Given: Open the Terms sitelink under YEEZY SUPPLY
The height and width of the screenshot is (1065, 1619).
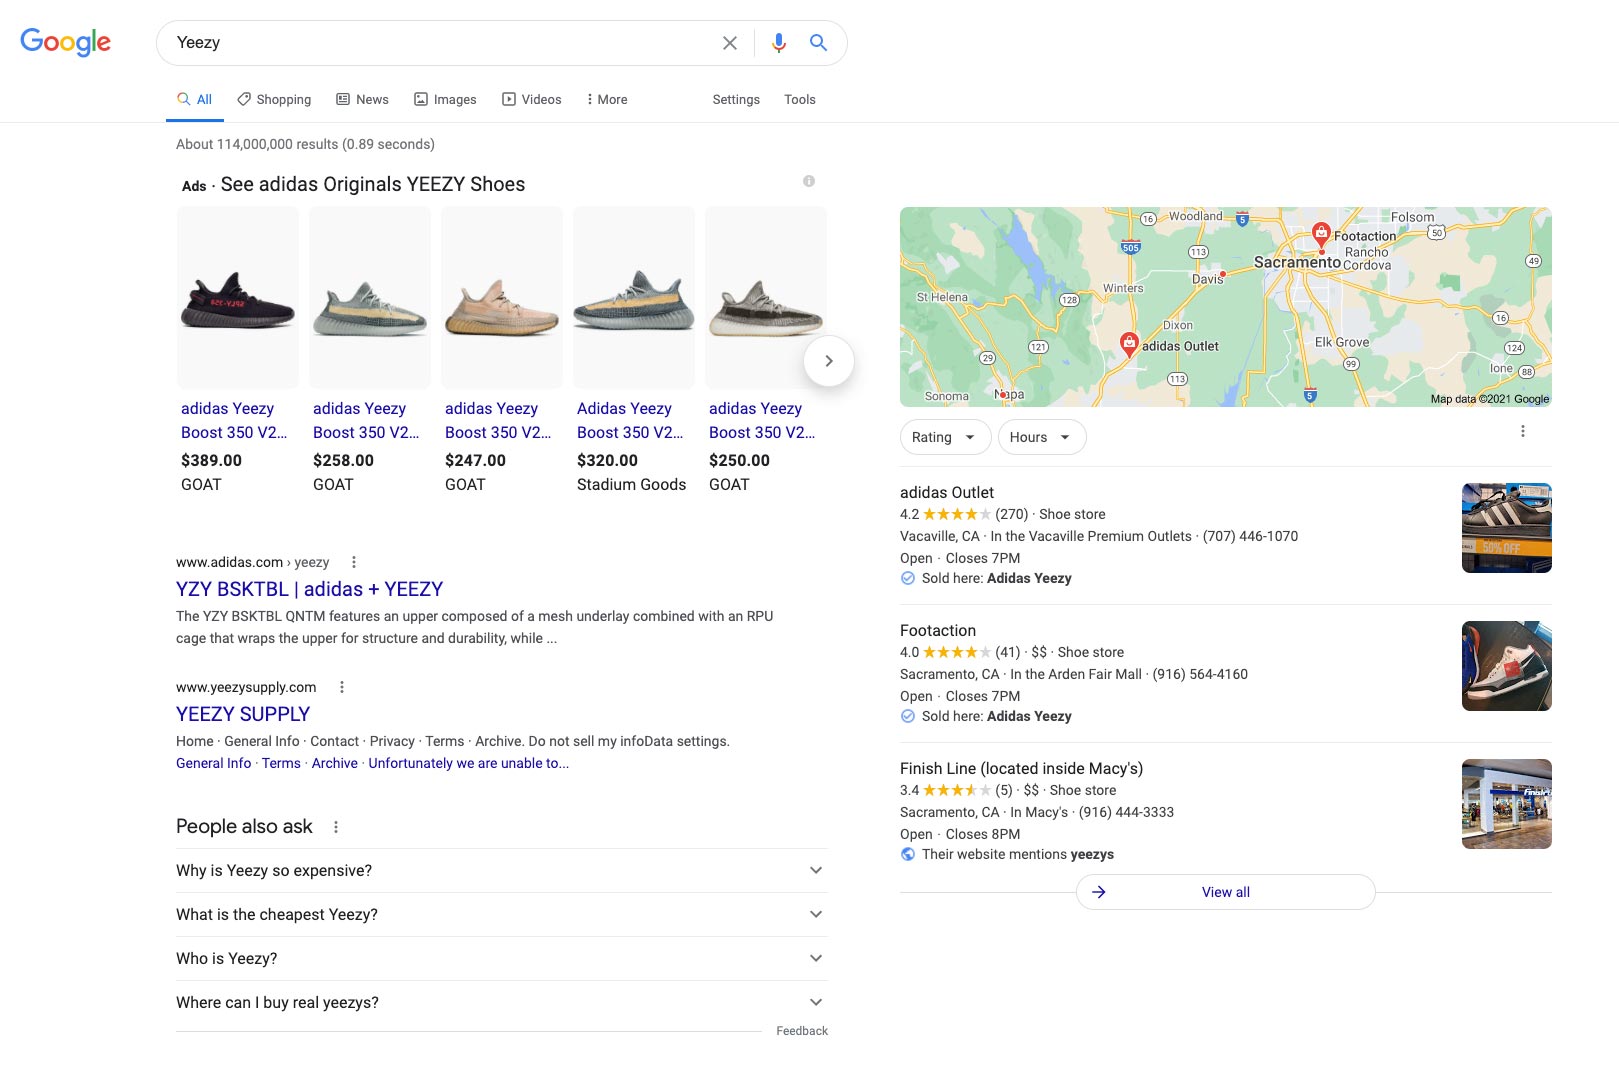Looking at the screenshot, I should [x=281, y=763].
